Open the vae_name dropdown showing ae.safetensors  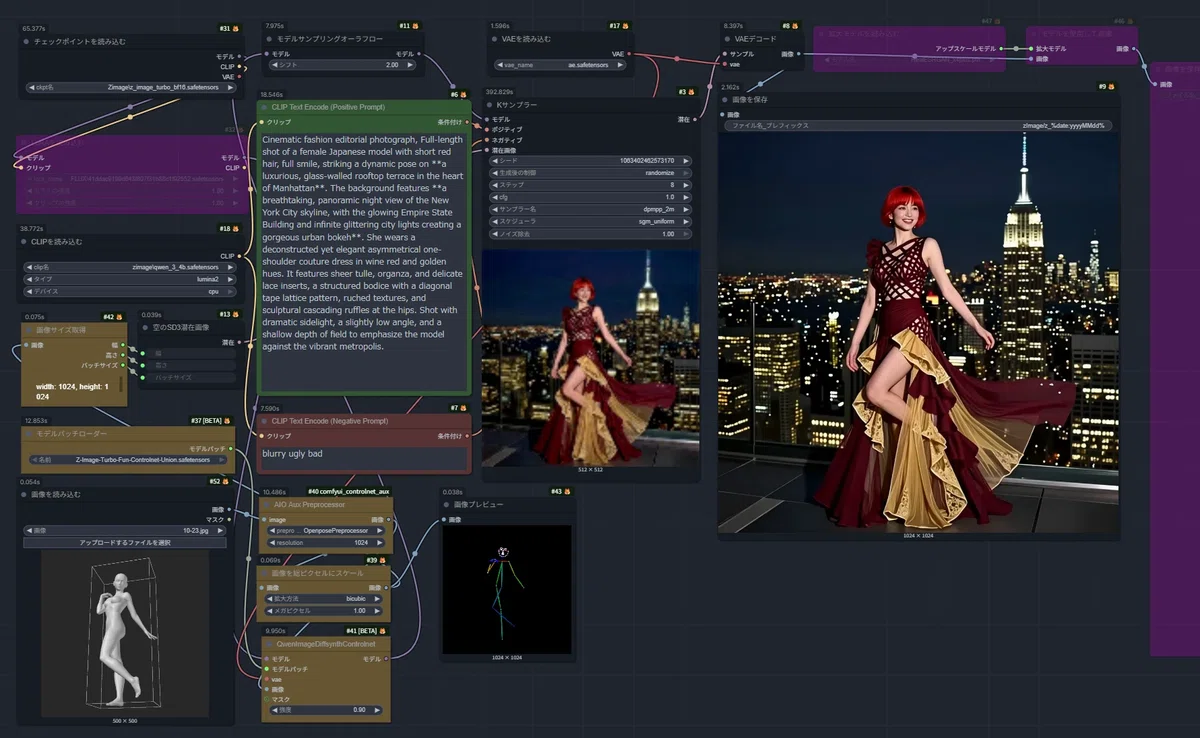click(559, 64)
